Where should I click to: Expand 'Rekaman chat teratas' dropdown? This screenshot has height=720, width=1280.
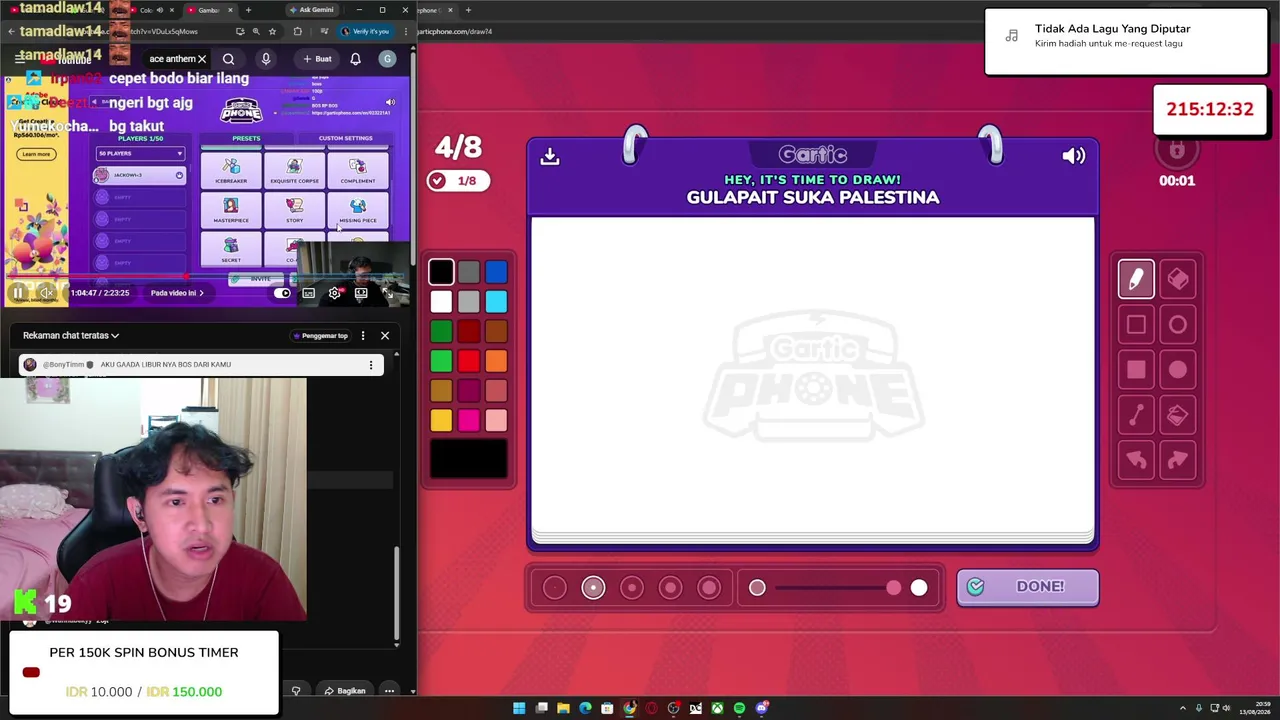point(71,336)
